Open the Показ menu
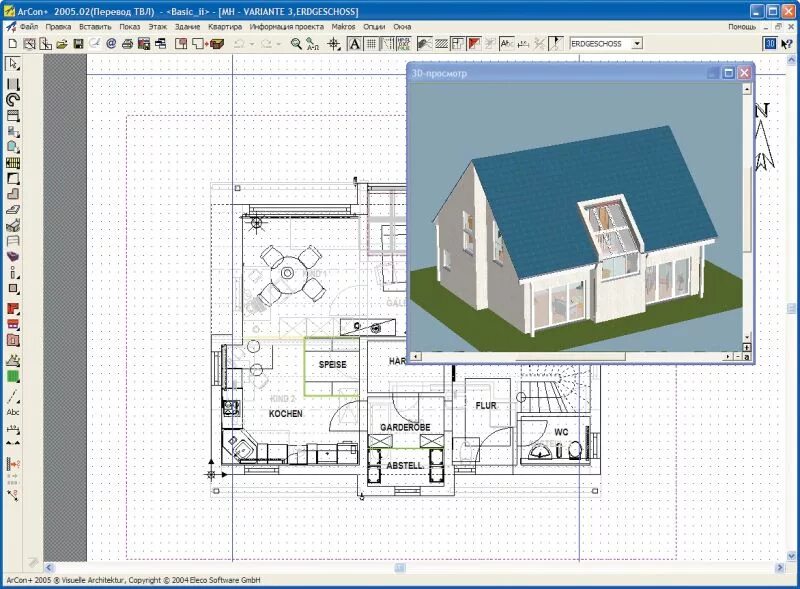The height and width of the screenshot is (589, 800). pos(130,27)
